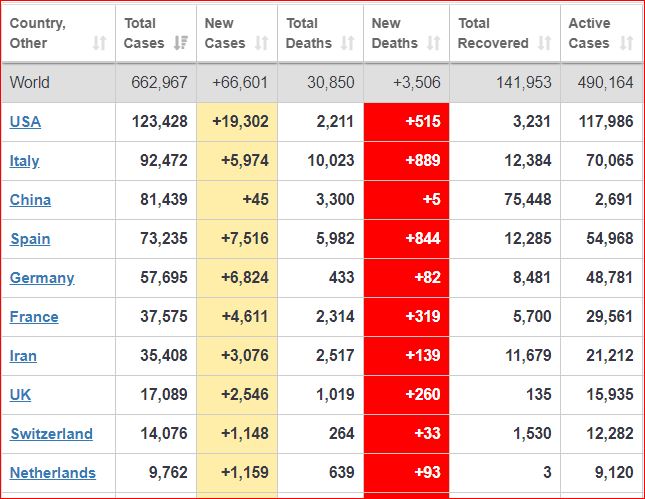Select Italy total cases 92,472
645x499 pixels.
click(x=164, y=161)
